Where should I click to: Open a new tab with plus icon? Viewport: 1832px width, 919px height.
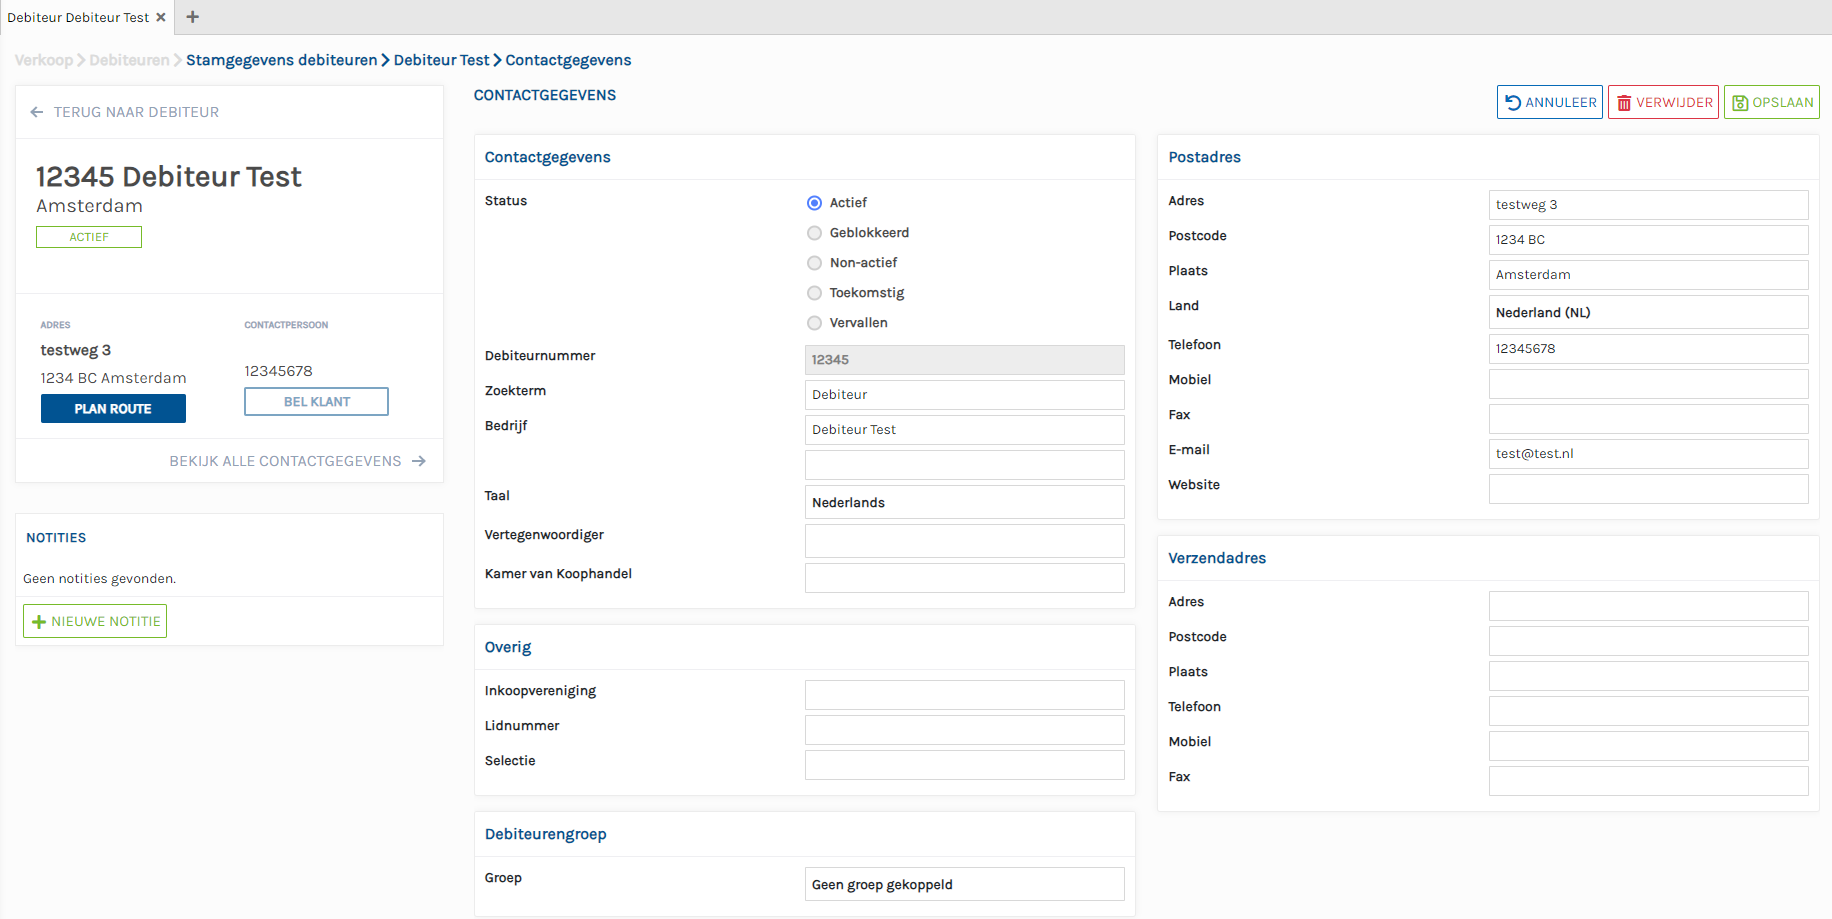pos(193,17)
